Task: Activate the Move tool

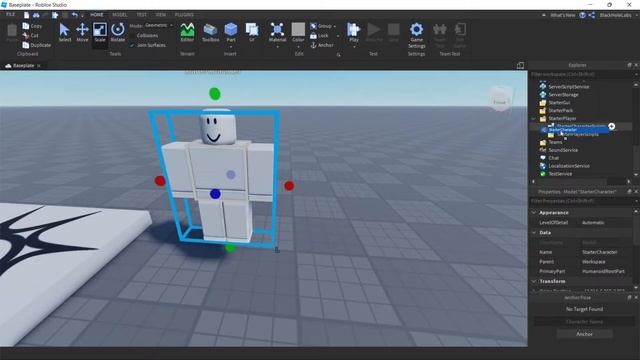Action: [x=82, y=32]
